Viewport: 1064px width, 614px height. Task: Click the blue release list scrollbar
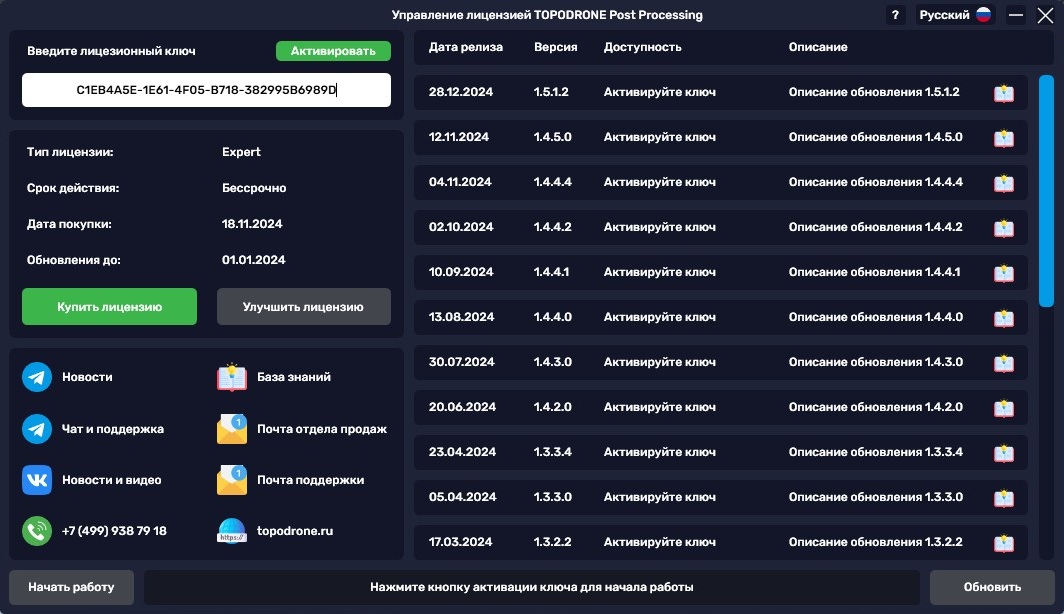[x=1046, y=191]
